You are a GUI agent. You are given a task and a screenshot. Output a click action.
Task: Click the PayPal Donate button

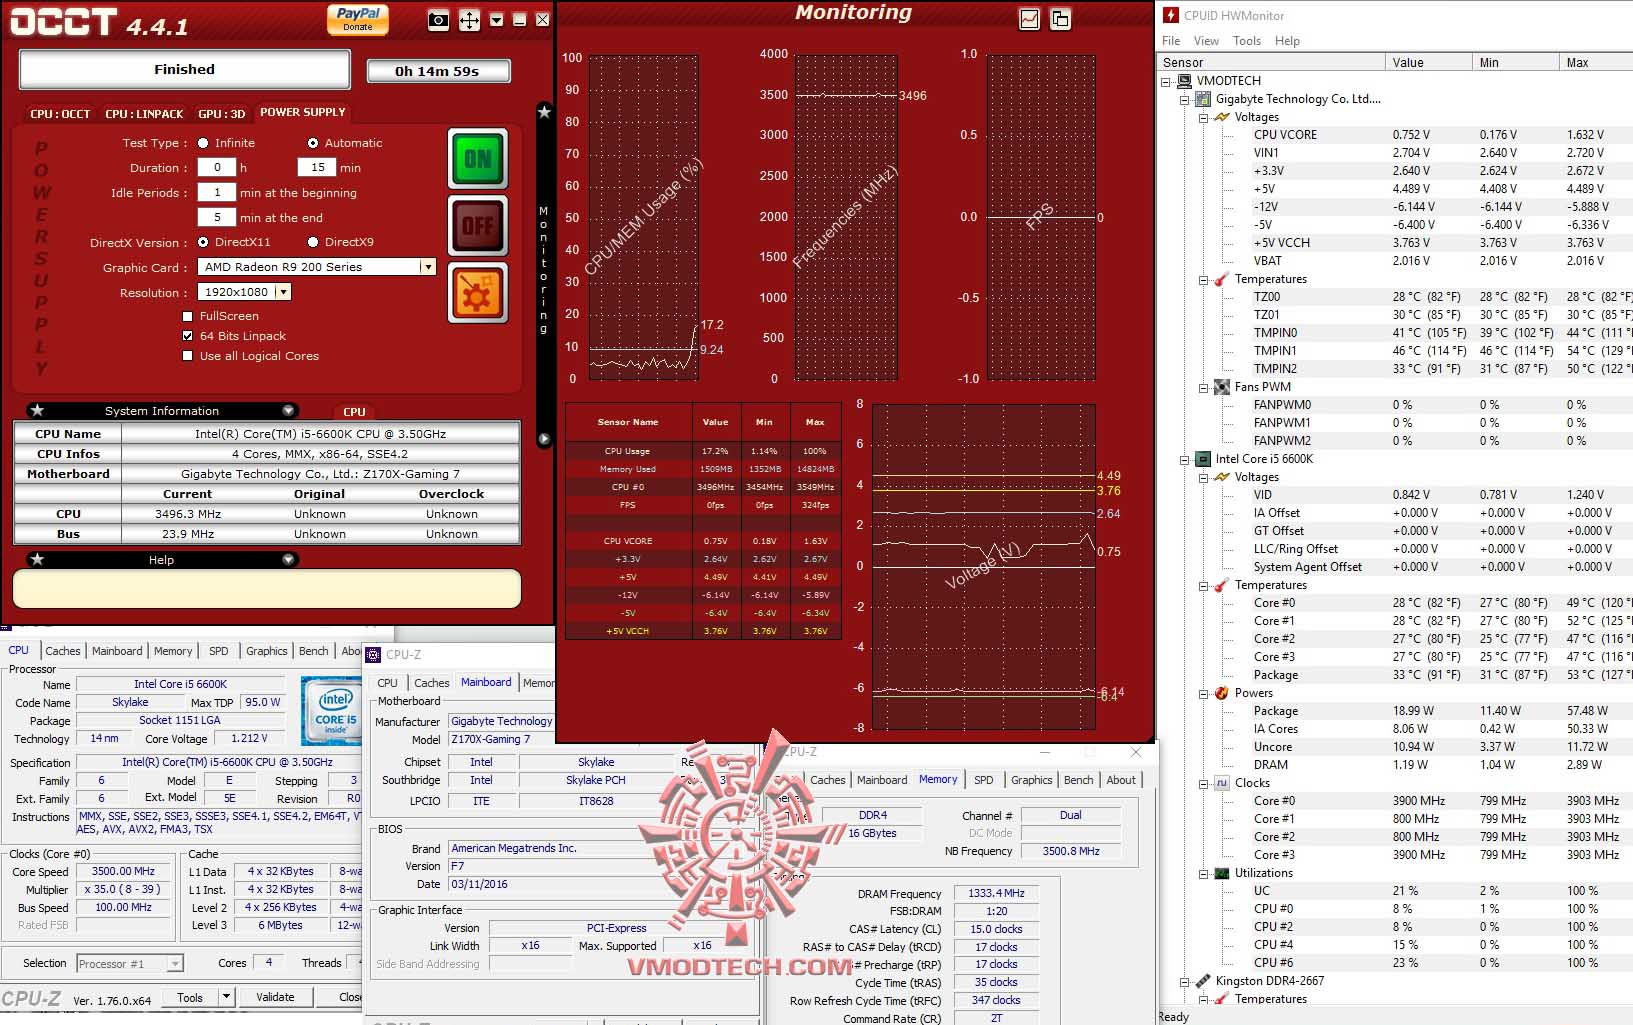coord(358,19)
